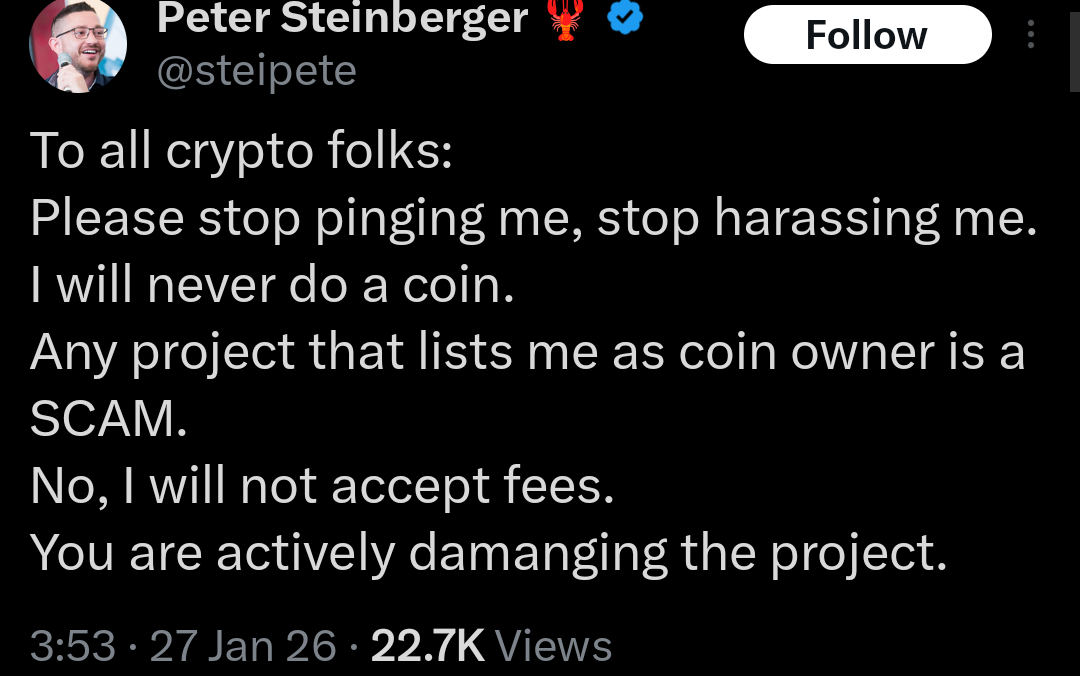The height and width of the screenshot is (676, 1080).
Task: Click the 3:53 post timestamp
Action: coord(73,645)
